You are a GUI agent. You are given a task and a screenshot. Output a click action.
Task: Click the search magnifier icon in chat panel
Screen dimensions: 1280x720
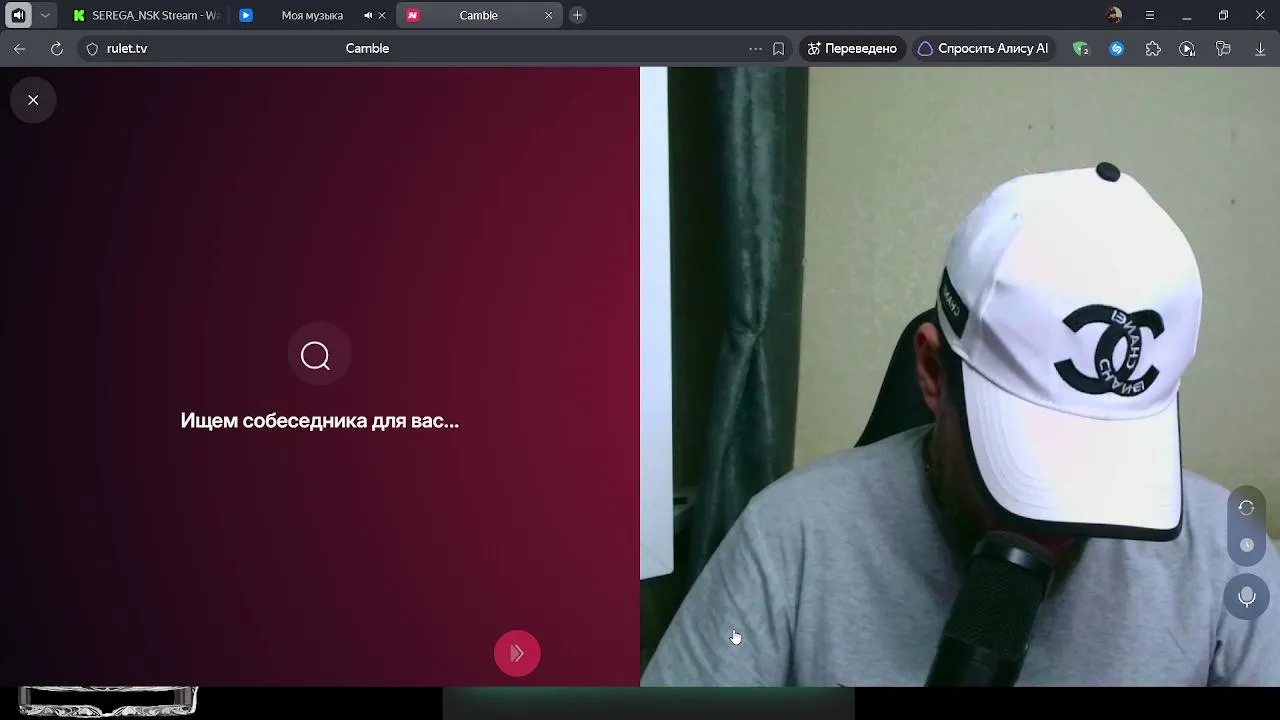coord(315,356)
